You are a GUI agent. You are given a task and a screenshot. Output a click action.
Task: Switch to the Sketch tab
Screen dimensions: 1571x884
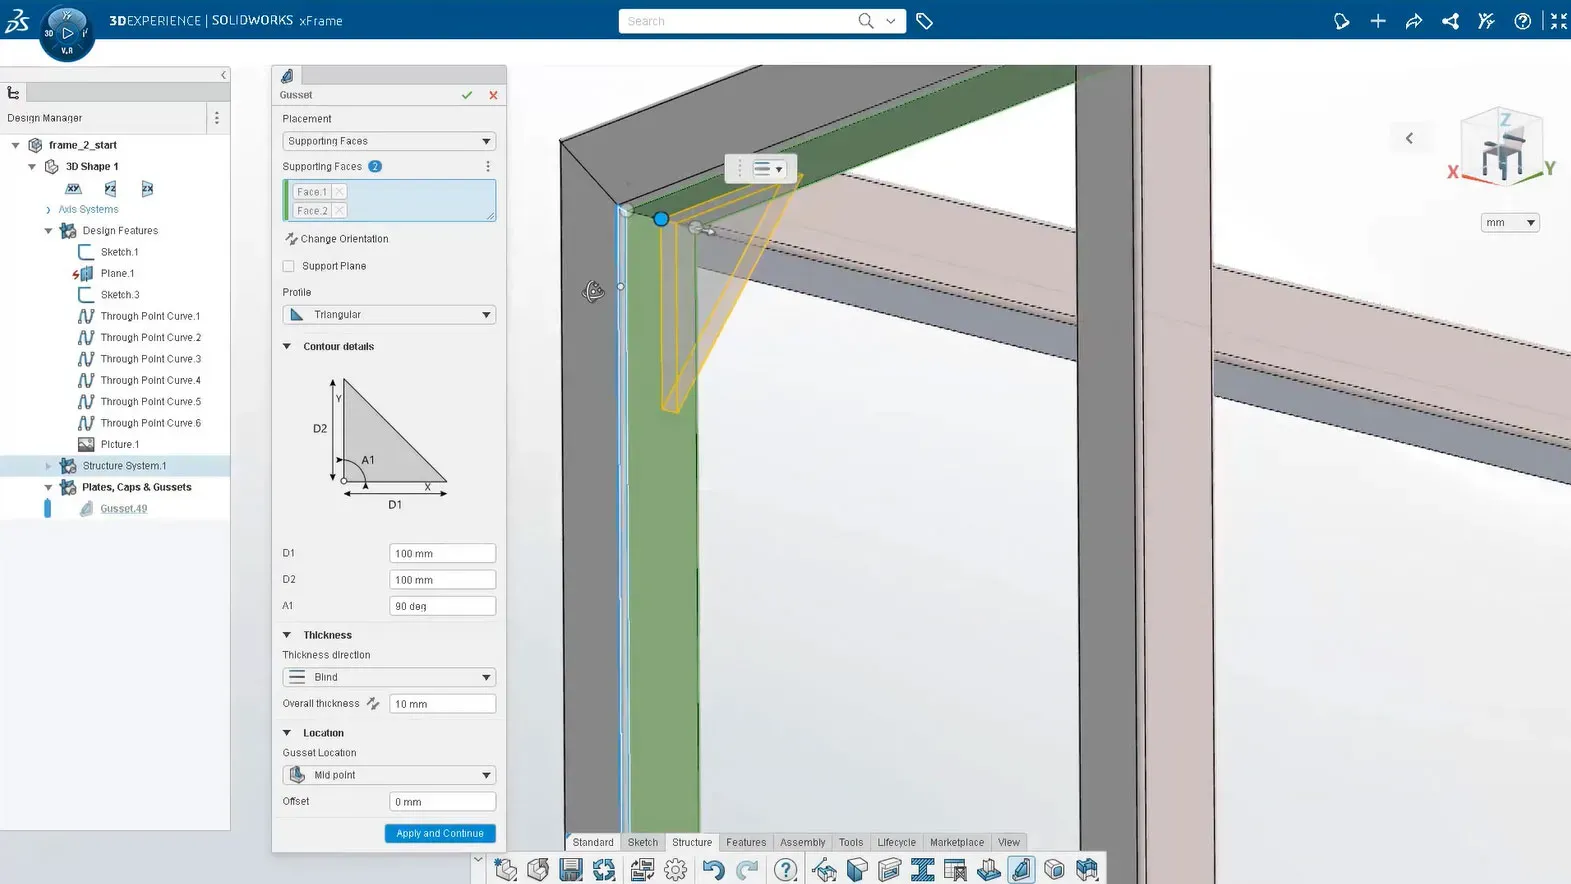click(643, 842)
